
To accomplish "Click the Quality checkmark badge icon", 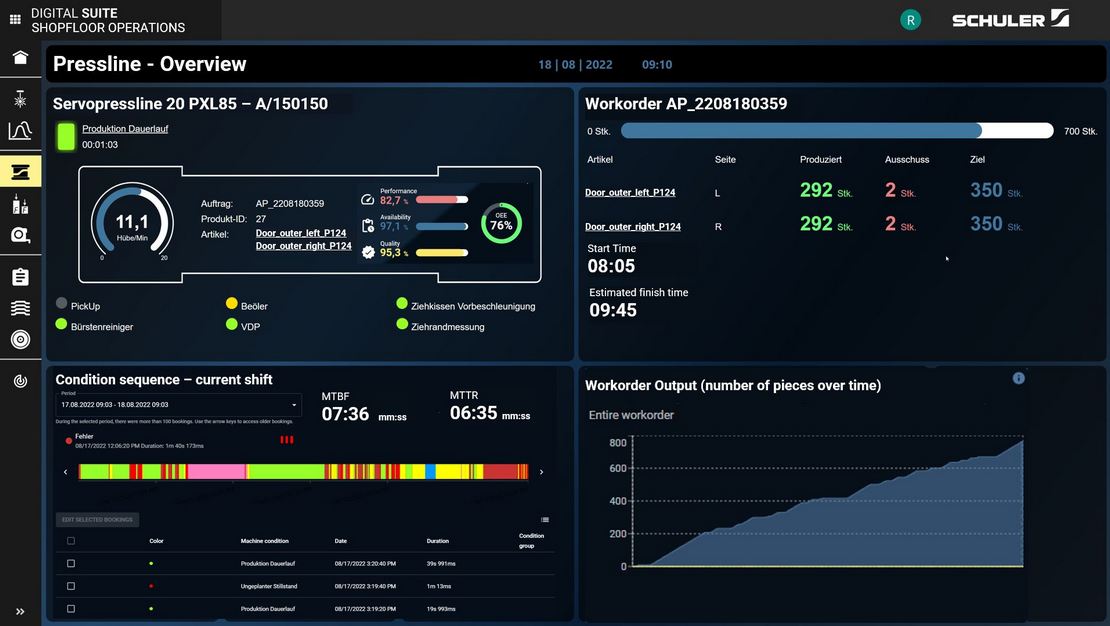I will (x=368, y=252).
